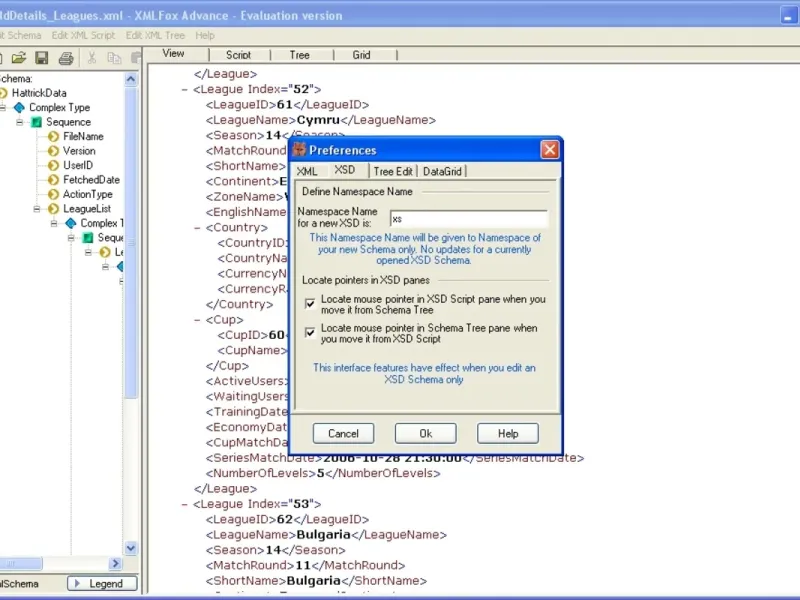800x600 pixels.
Task: Click the UserID element icon
Action: coord(54,165)
